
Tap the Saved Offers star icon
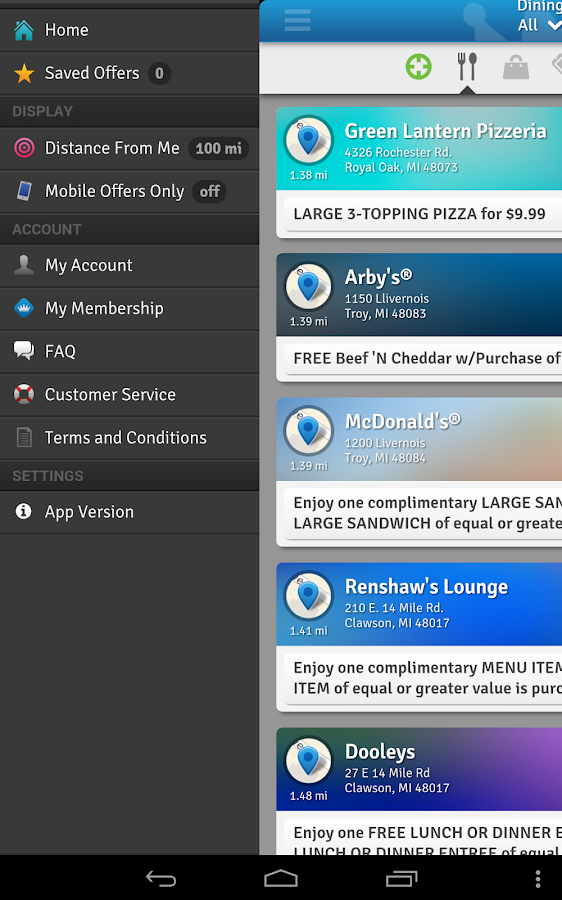[x=24, y=73]
